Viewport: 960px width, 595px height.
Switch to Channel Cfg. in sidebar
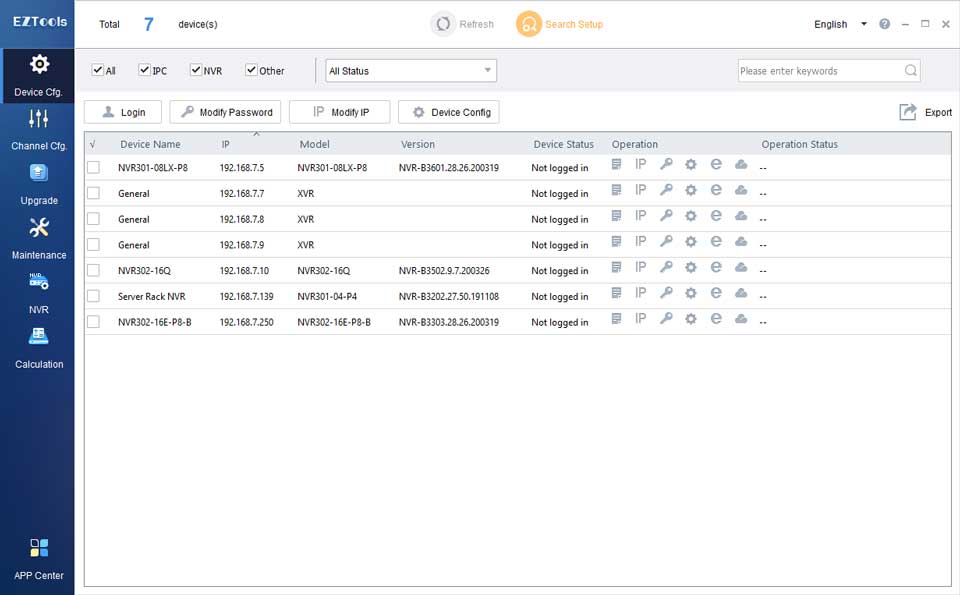pos(39,129)
